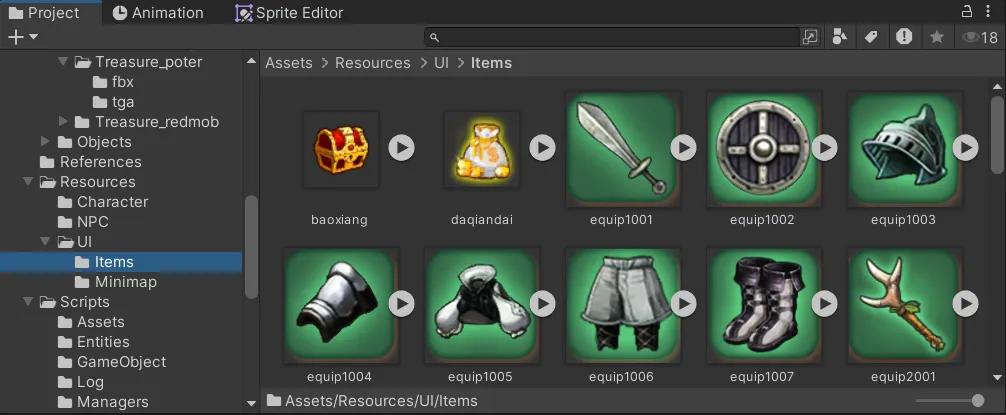Open the panel's three-dot options menu
Viewport: 1006px width, 415px height.
(990, 12)
